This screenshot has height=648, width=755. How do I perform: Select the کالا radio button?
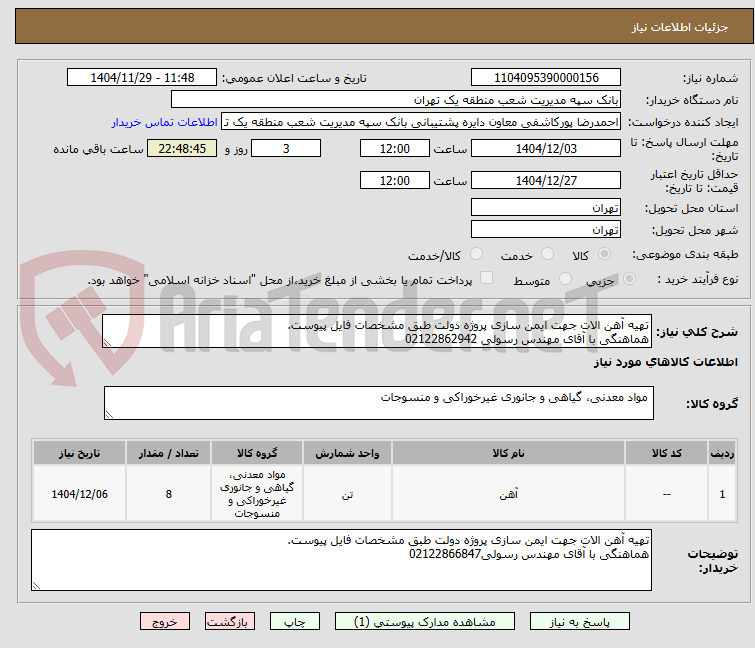pos(604,254)
